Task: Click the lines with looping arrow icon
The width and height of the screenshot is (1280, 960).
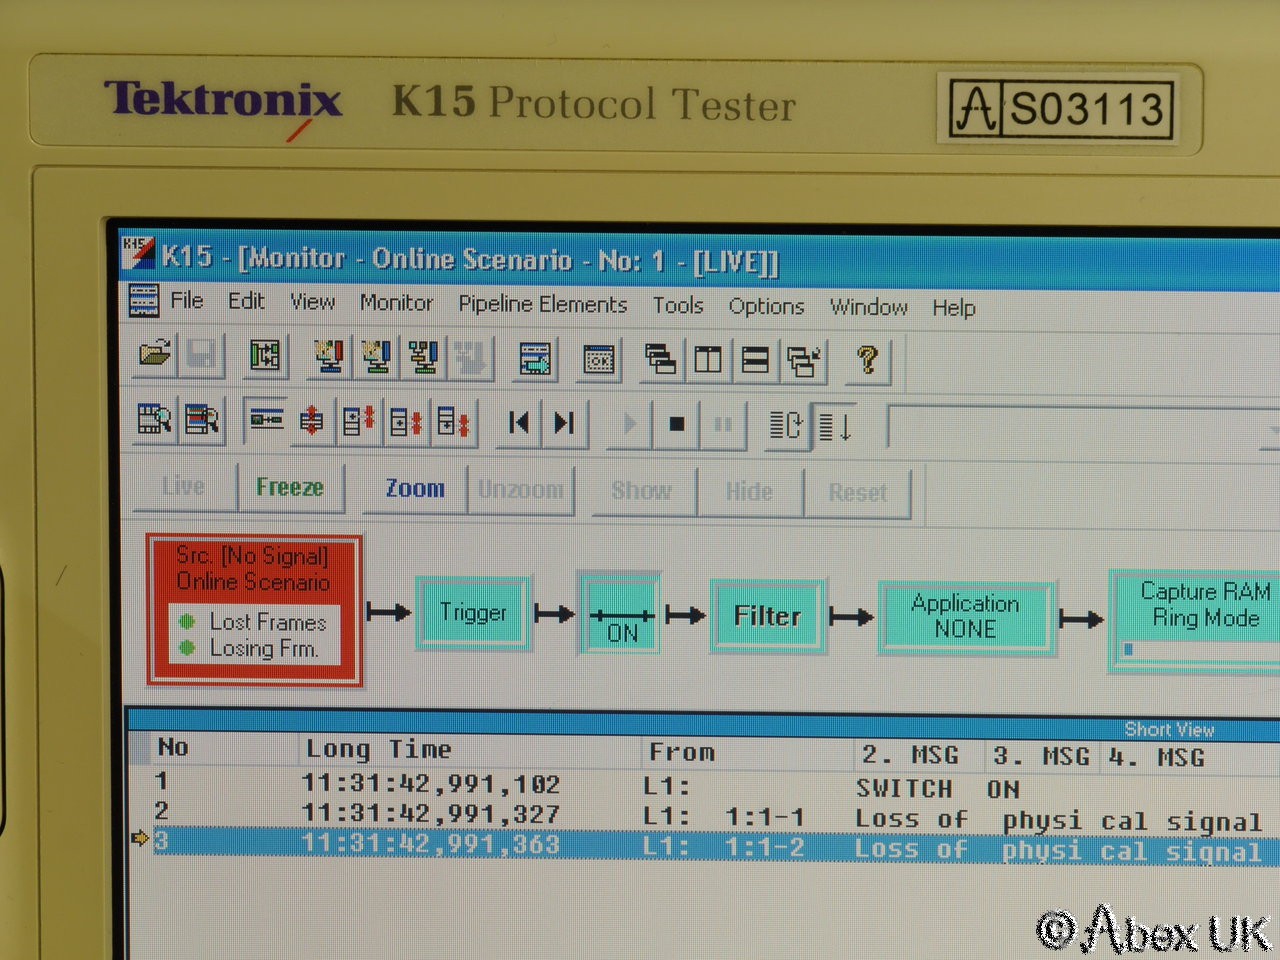Action: 786,427
